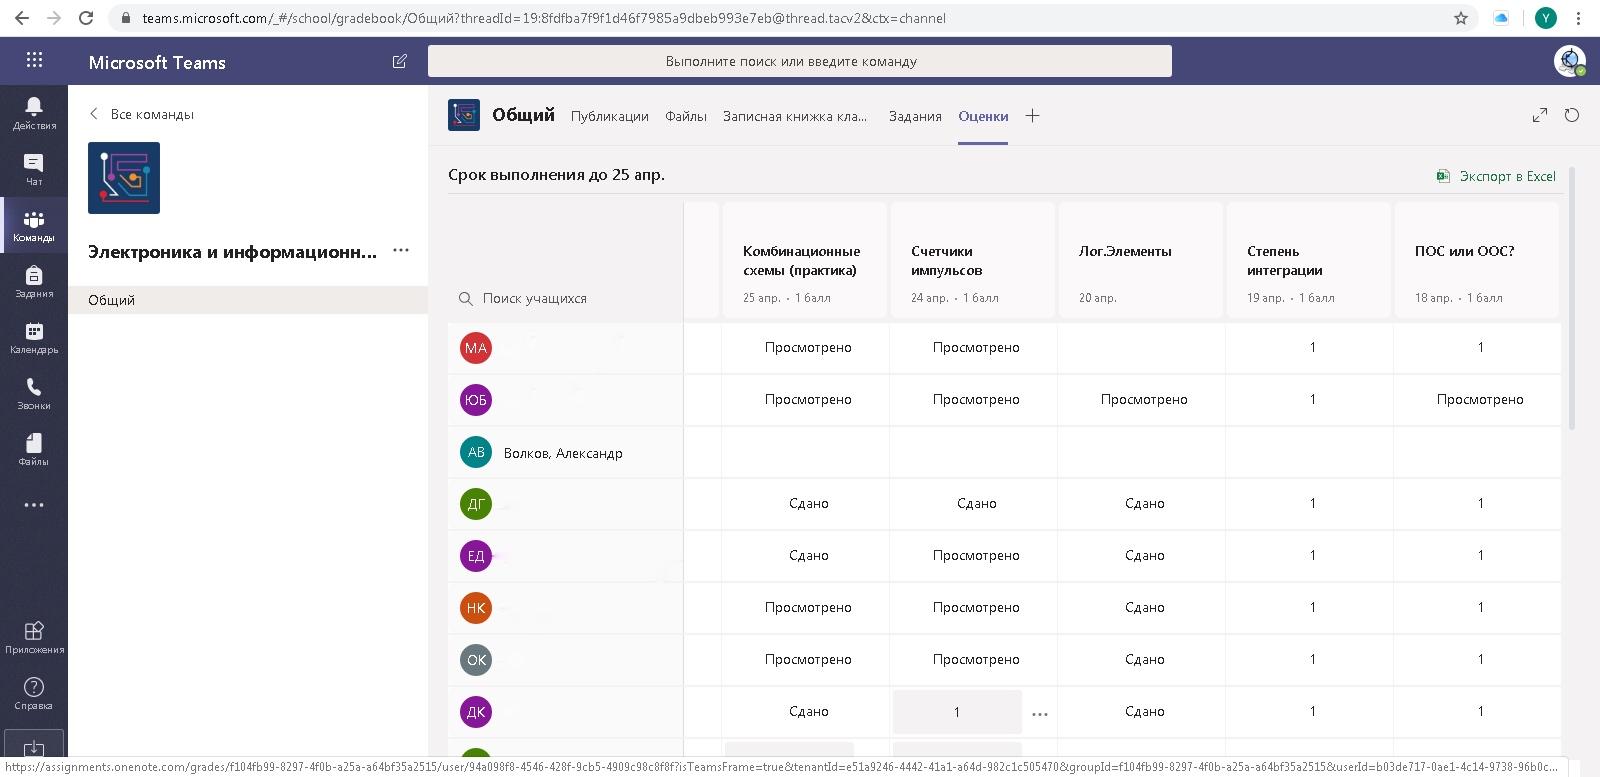Open the app launcher waffle icon
Viewport: 1600px width, 777px height.
(34, 60)
